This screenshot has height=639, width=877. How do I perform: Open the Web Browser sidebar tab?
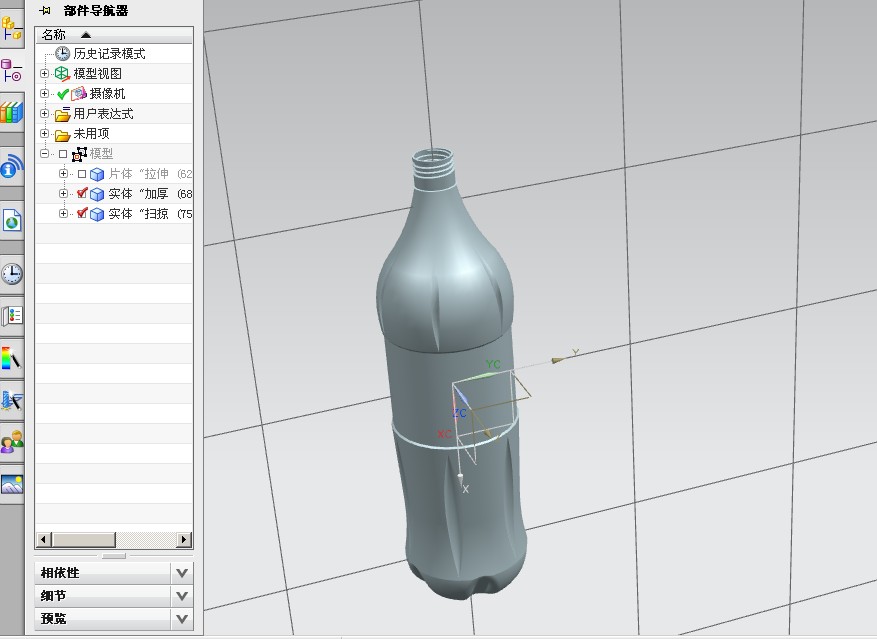pyautogui.click(x=11, y=220)
